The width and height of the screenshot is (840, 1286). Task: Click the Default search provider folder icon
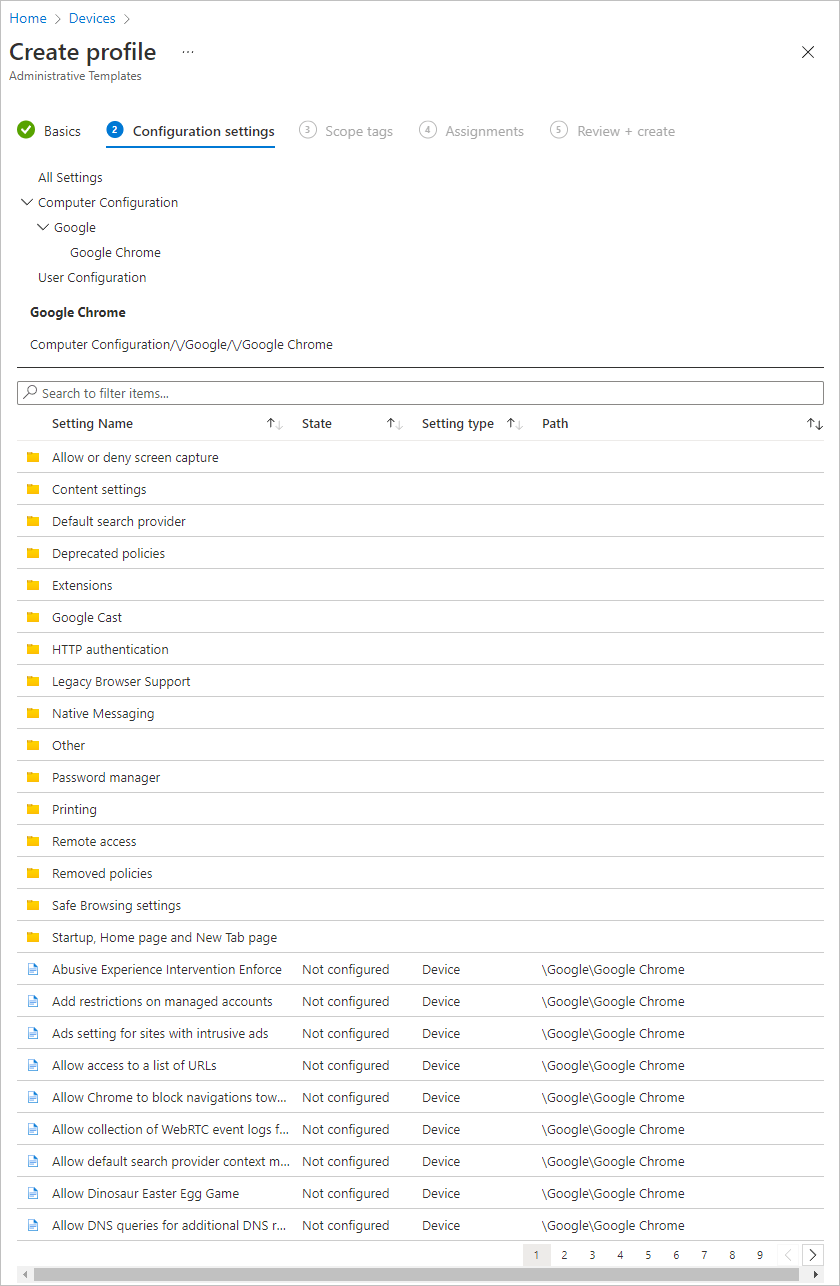point(33,521)
